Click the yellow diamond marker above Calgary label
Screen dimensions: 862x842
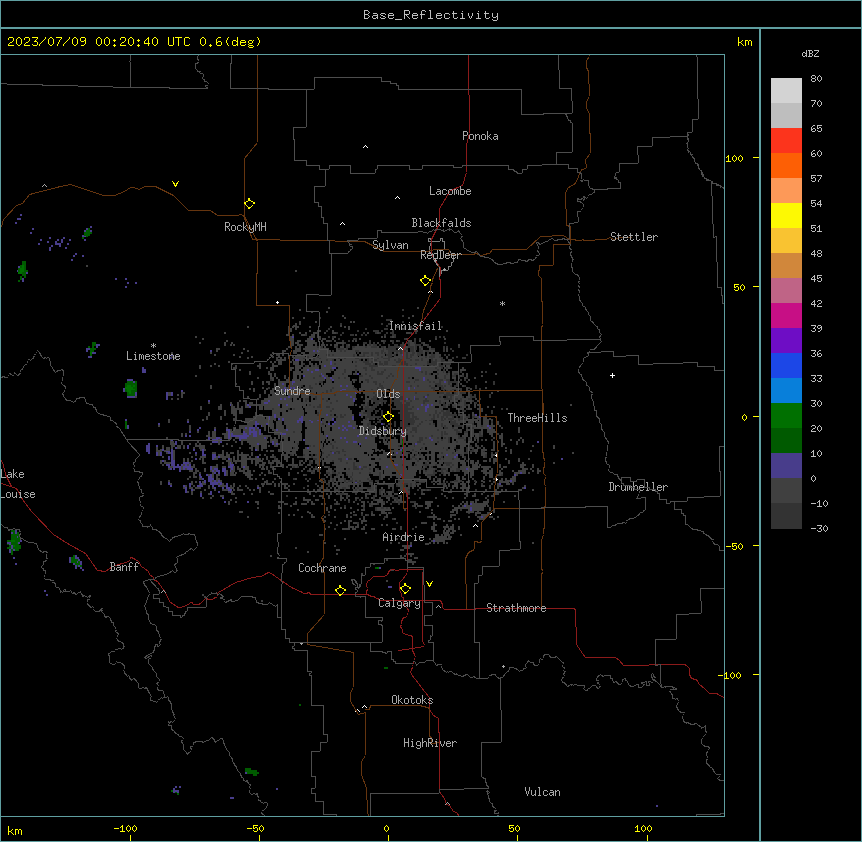click(x=405, y=589)
